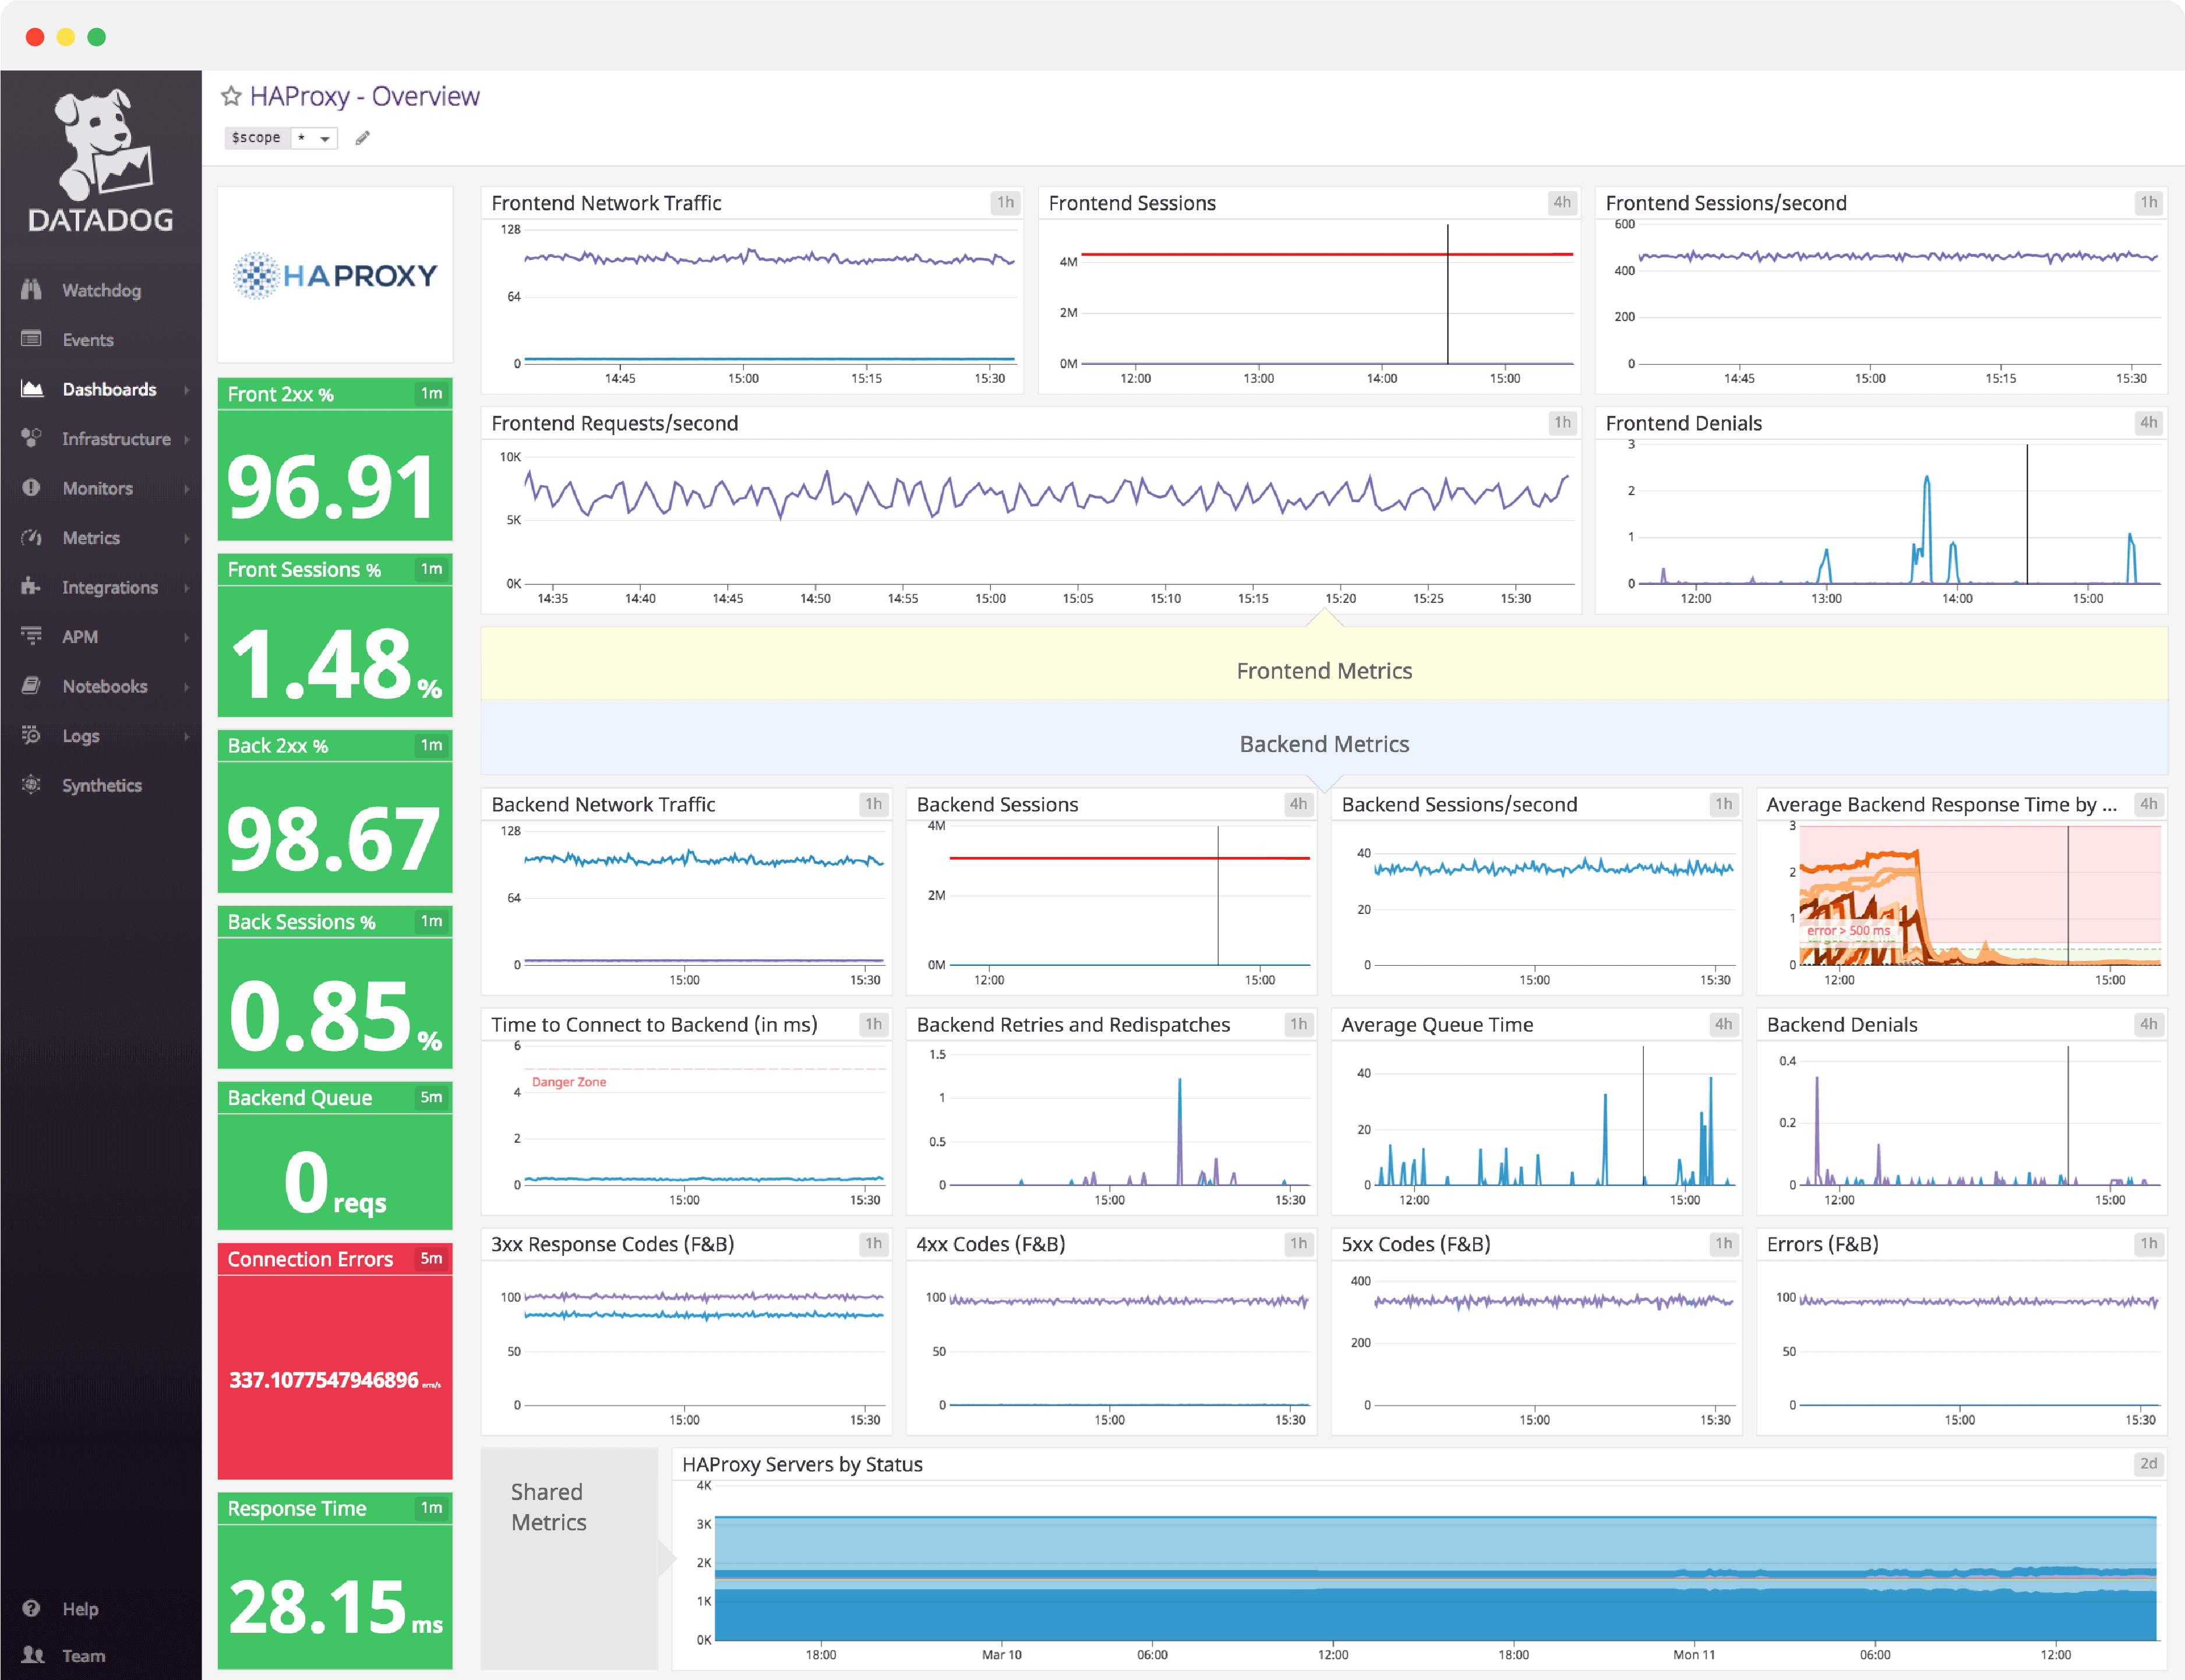Expand the Metrics submenu arrow
This screenshot has height=1680, width=2185.
point(186,538)
